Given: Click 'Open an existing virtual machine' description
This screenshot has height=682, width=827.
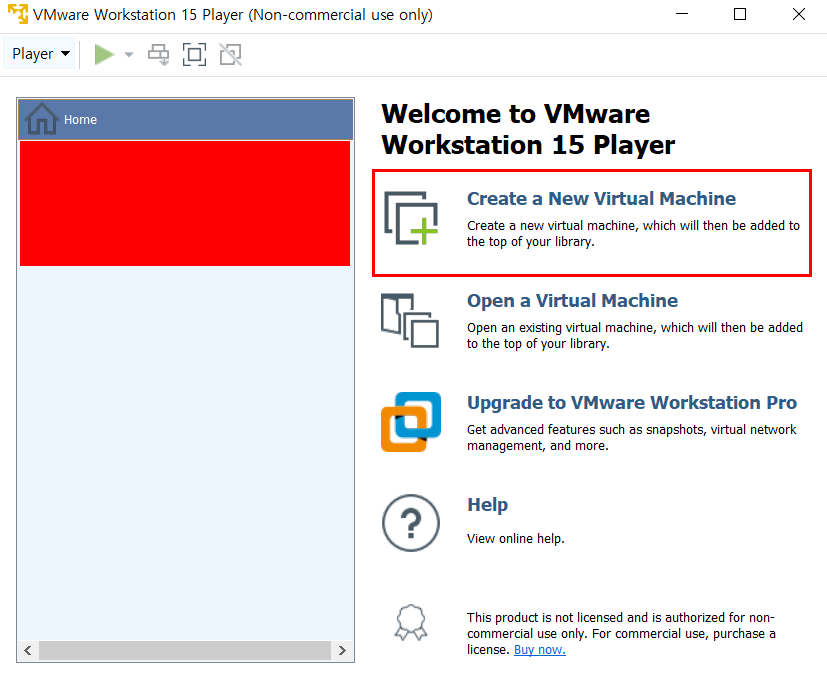Looking at the screenshot, I should click(634, 335).
